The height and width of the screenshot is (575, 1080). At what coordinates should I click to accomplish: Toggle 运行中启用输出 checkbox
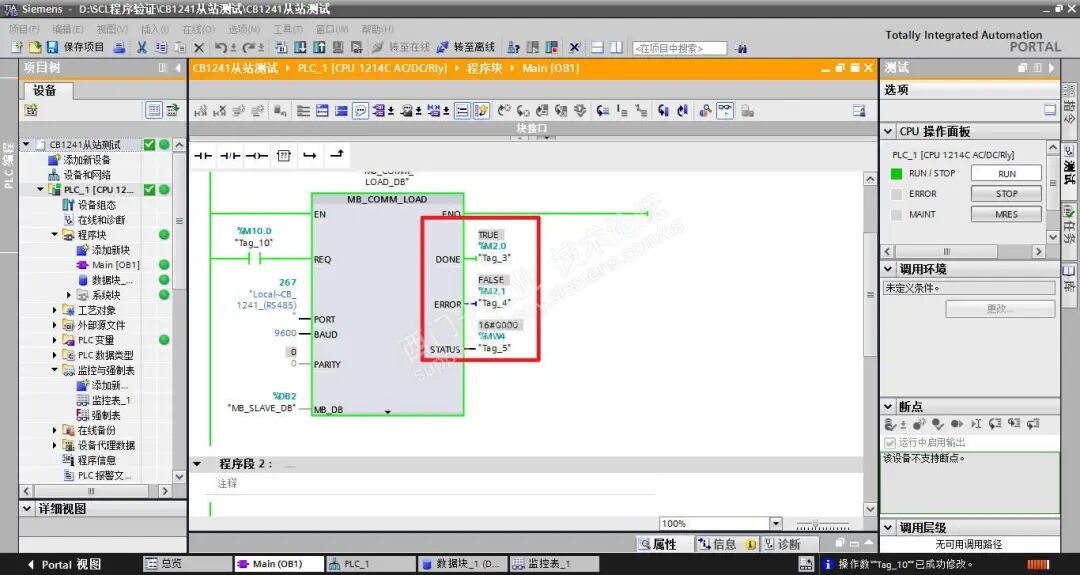coord(890,442)
